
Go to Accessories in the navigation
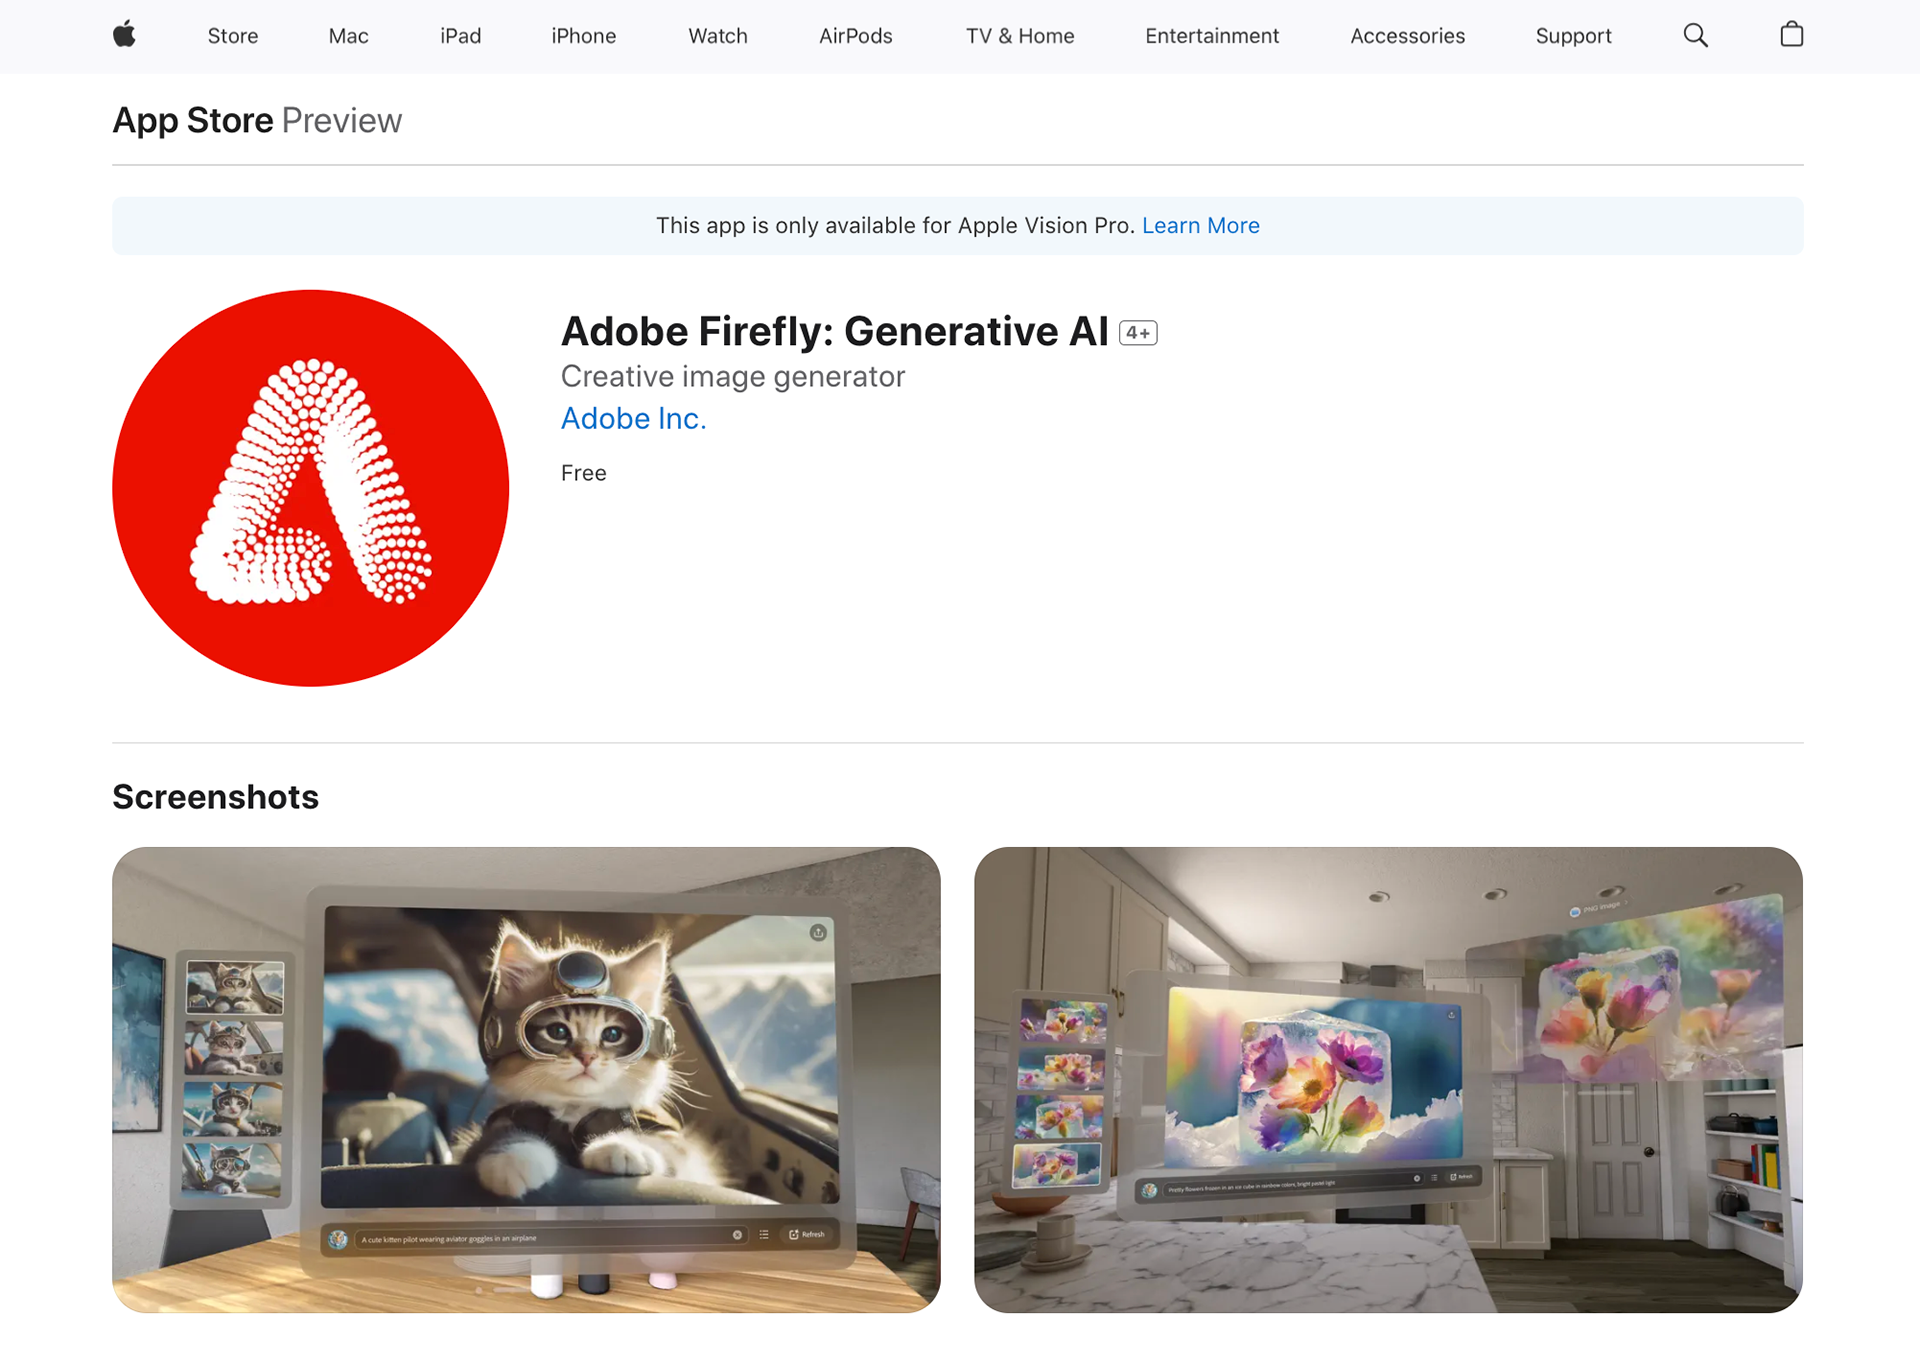click(1407, 36)
